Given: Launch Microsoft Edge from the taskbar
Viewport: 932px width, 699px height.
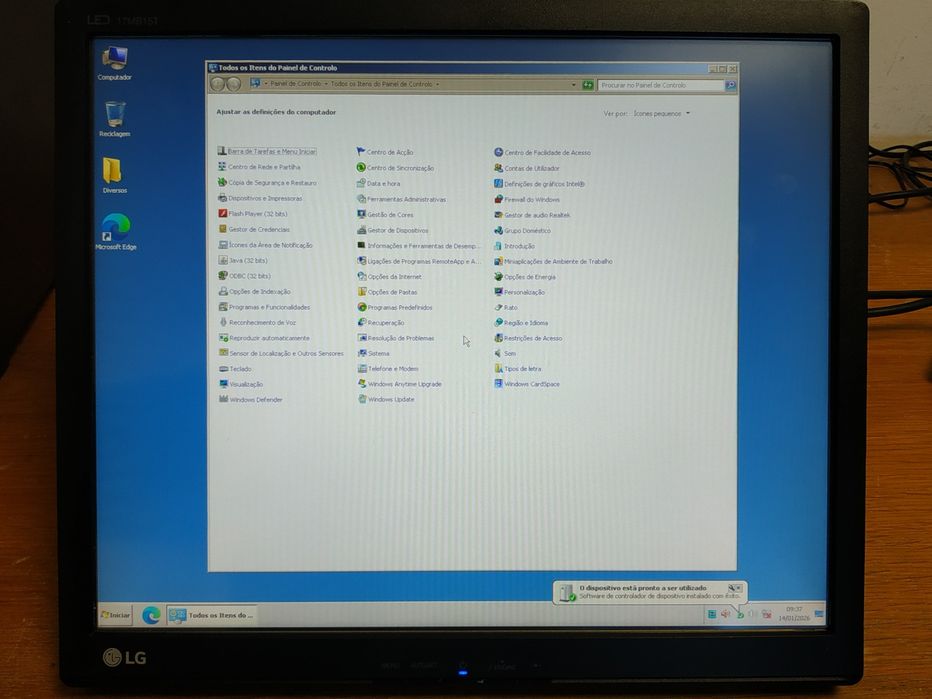Looking at the screenshot, I should (x=151, y=615).
